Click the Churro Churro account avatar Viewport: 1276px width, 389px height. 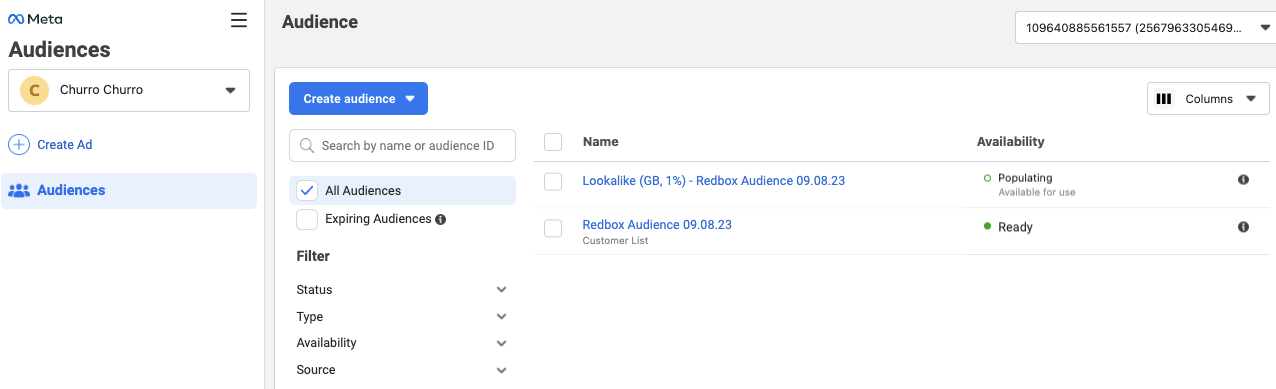[x=34, y=90]
